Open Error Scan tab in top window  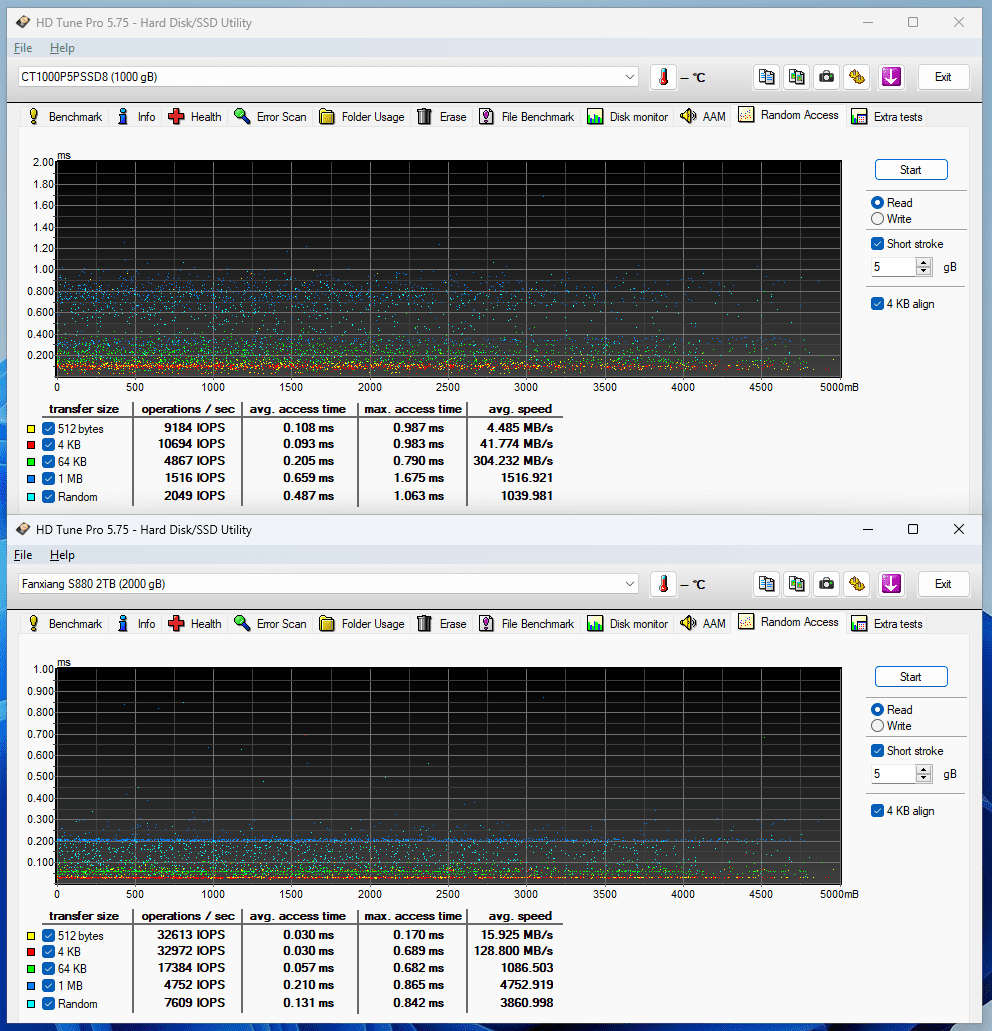point(271,117)
